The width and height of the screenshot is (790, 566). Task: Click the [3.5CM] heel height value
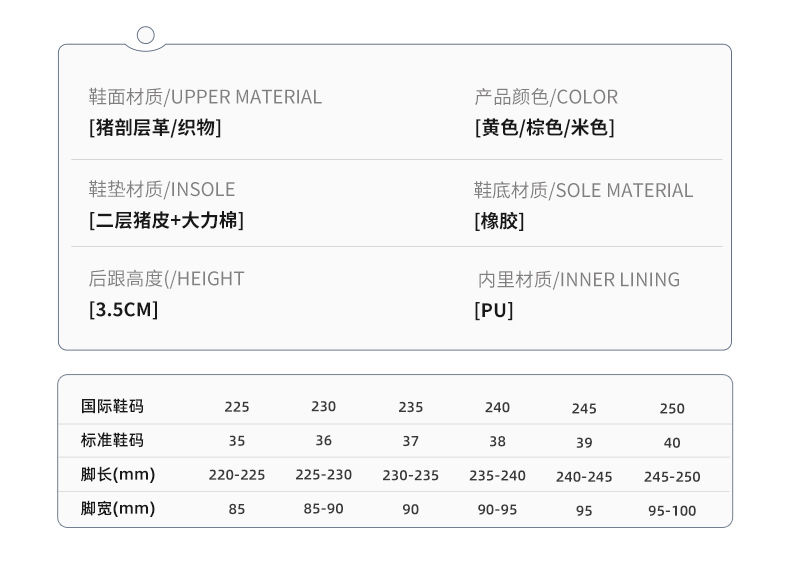point(123,310)
